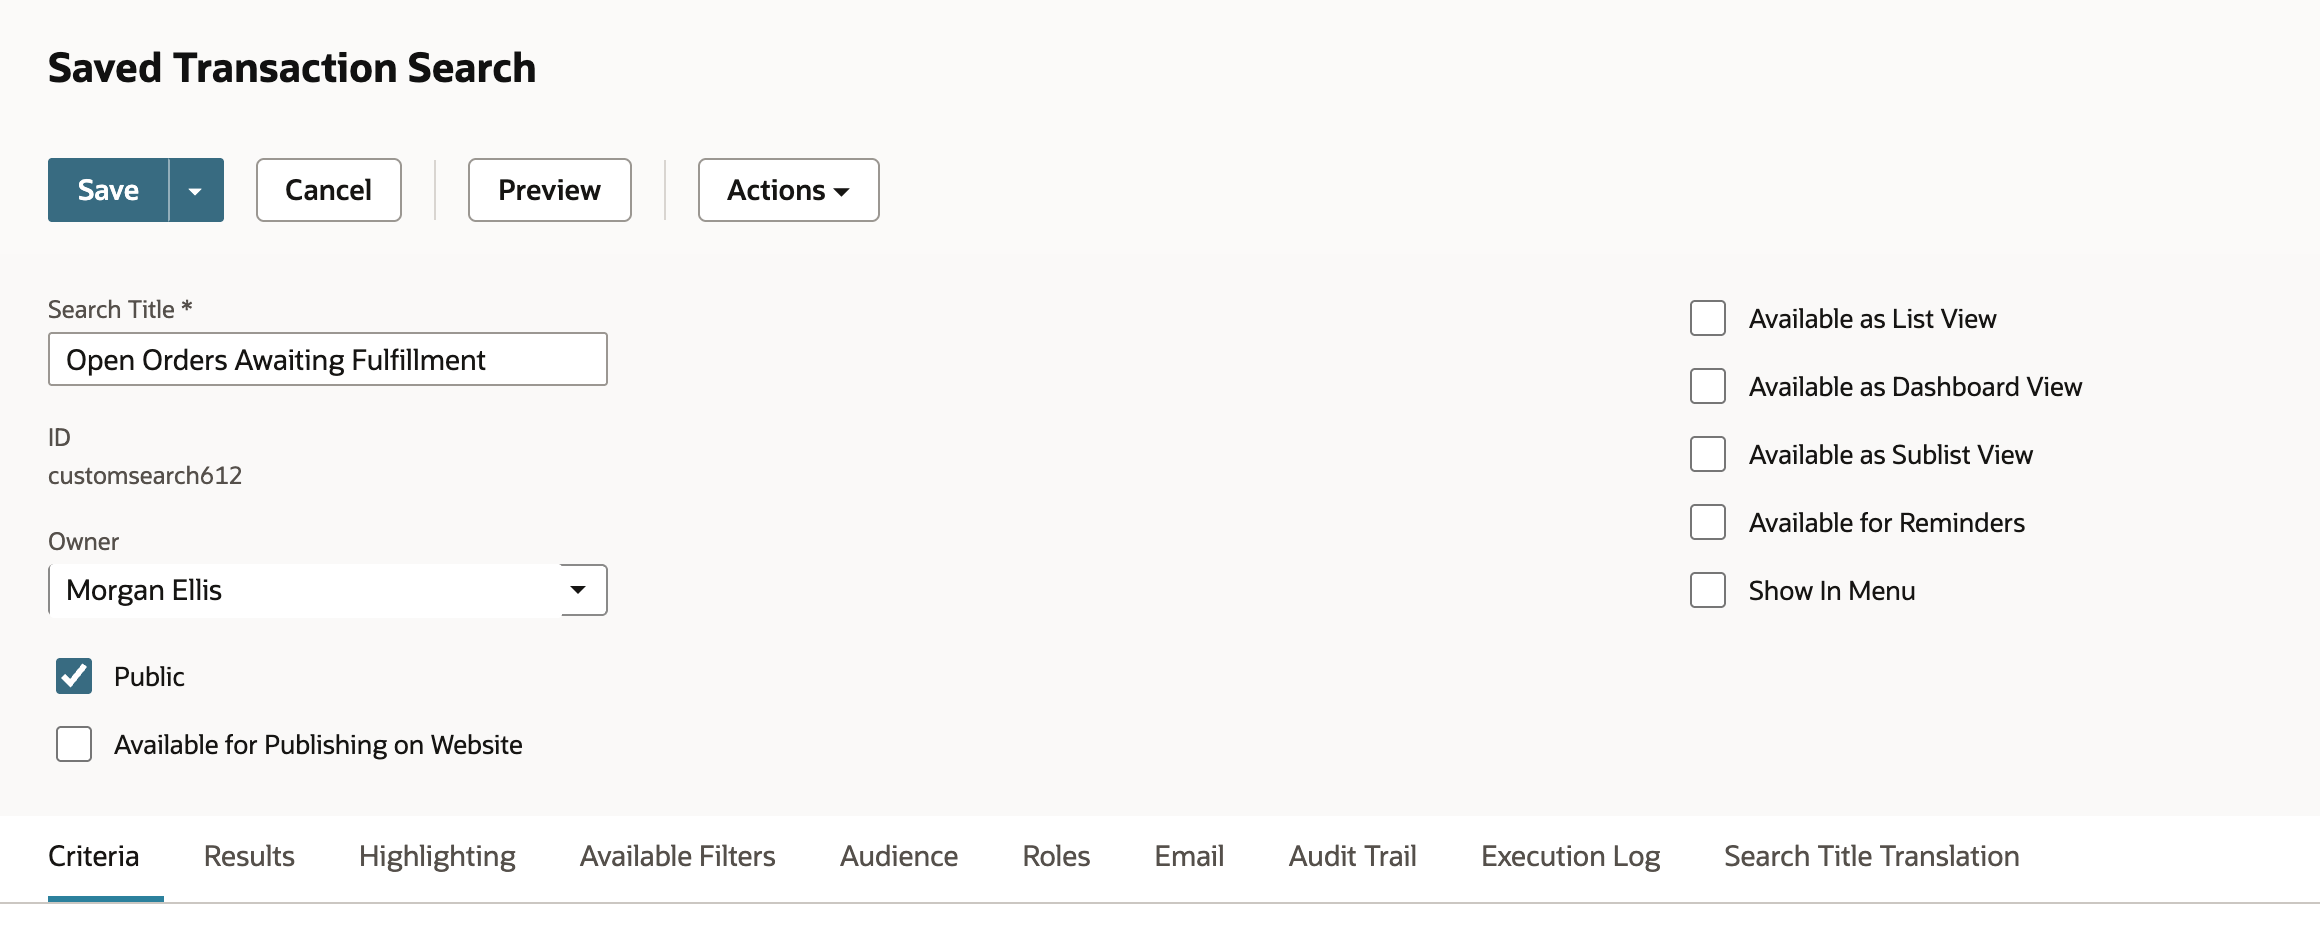The height and width of the screenshot is (934, 2320).
Task: Check Available as Dashboard View
Action: tap(1708, 386)
